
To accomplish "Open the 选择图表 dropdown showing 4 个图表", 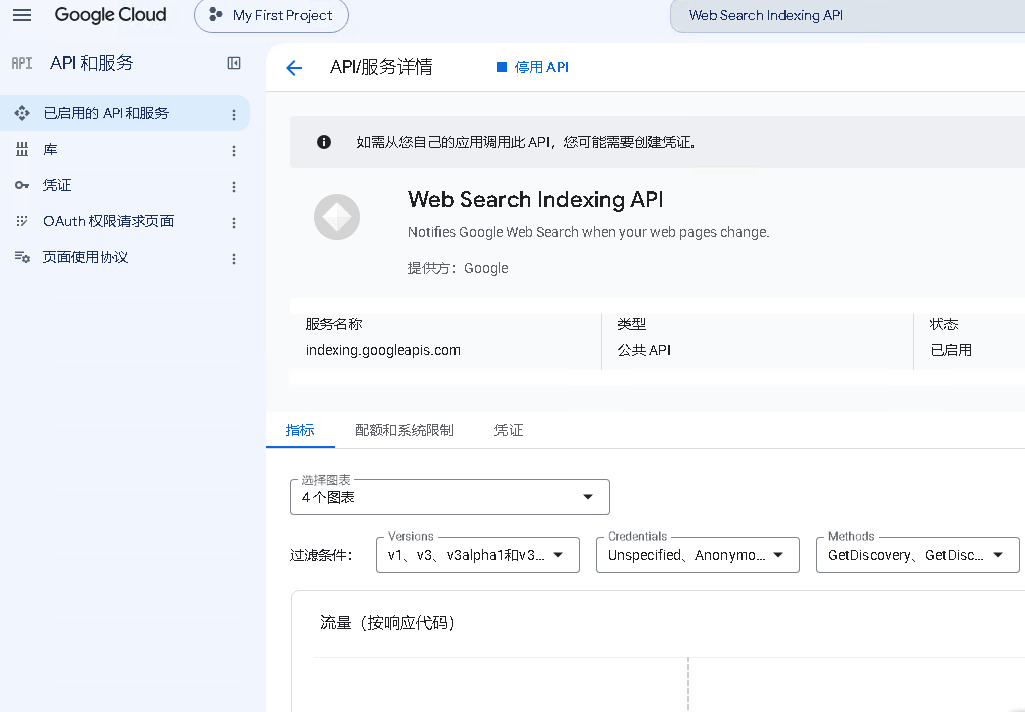I will pyautogui.click(x=450, y=497).
